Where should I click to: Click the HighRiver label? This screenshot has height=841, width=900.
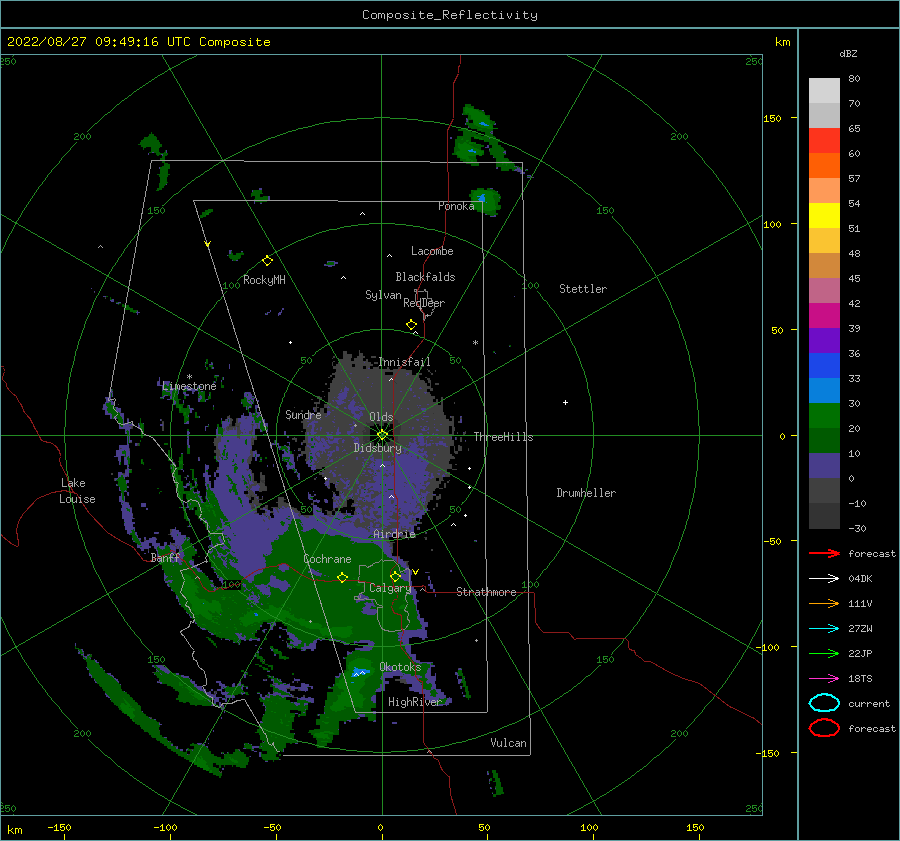(415, 702)
